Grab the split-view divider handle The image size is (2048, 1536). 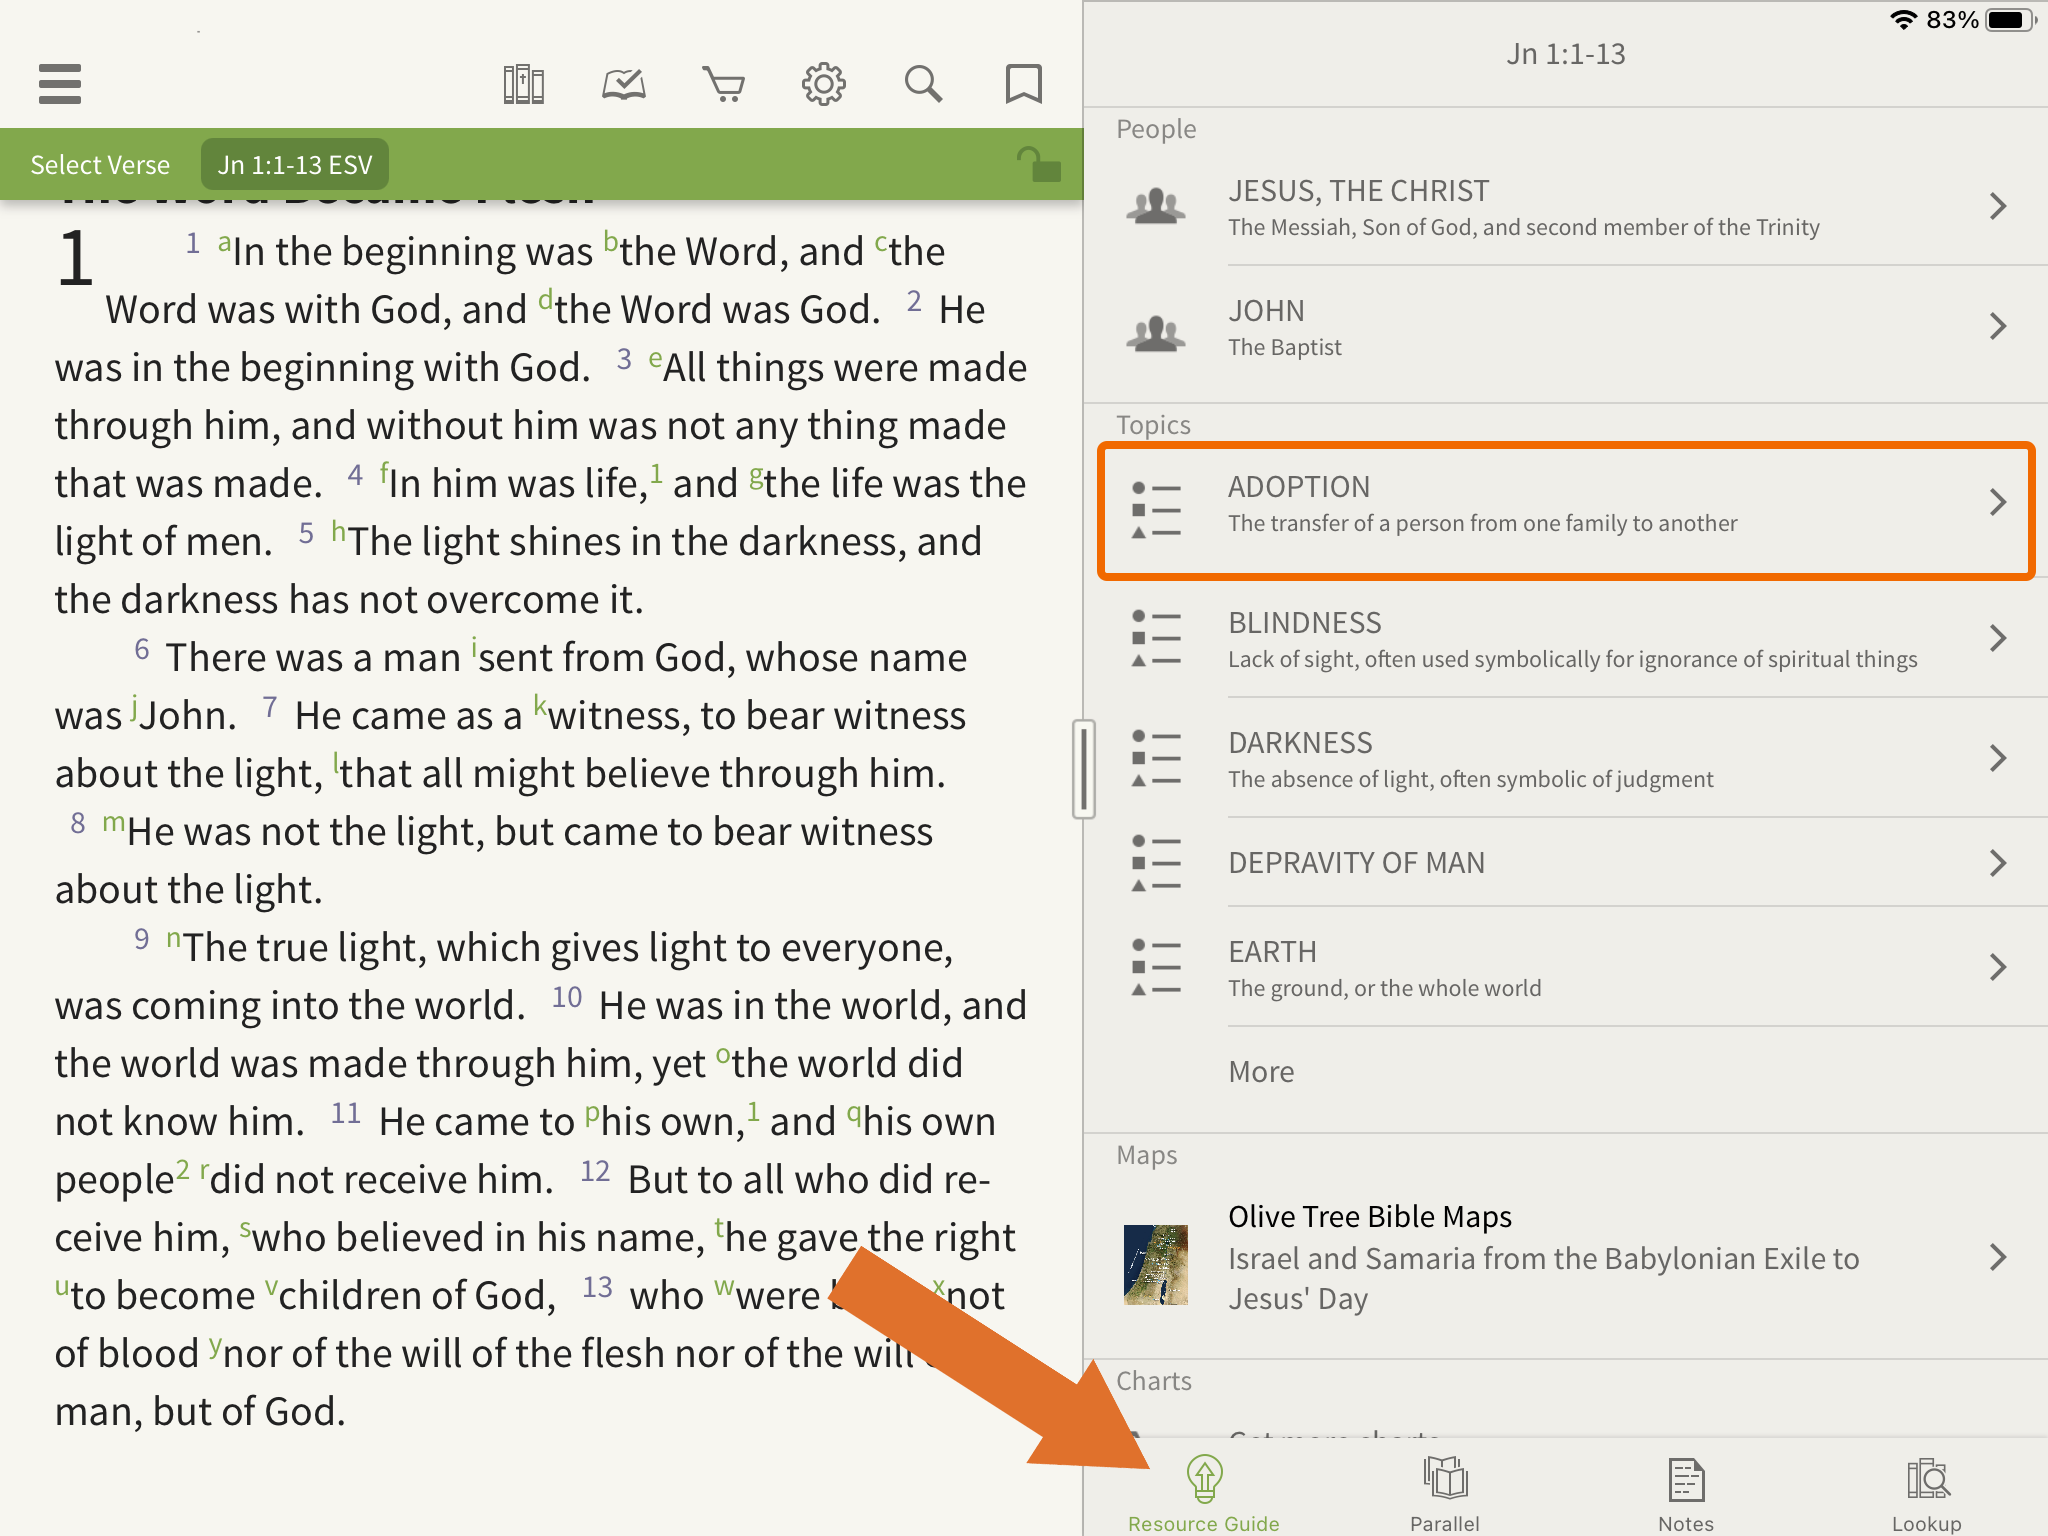[1083, 768]
